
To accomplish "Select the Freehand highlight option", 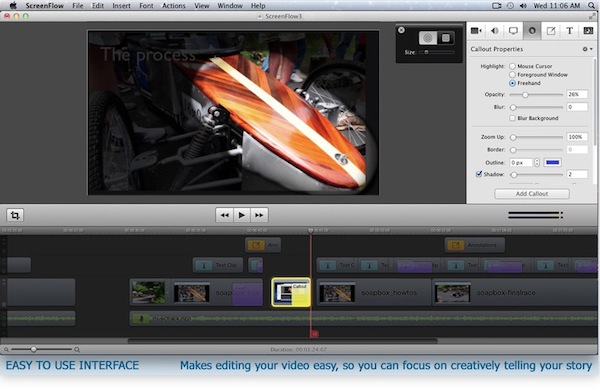I will [x=512, y=83].
